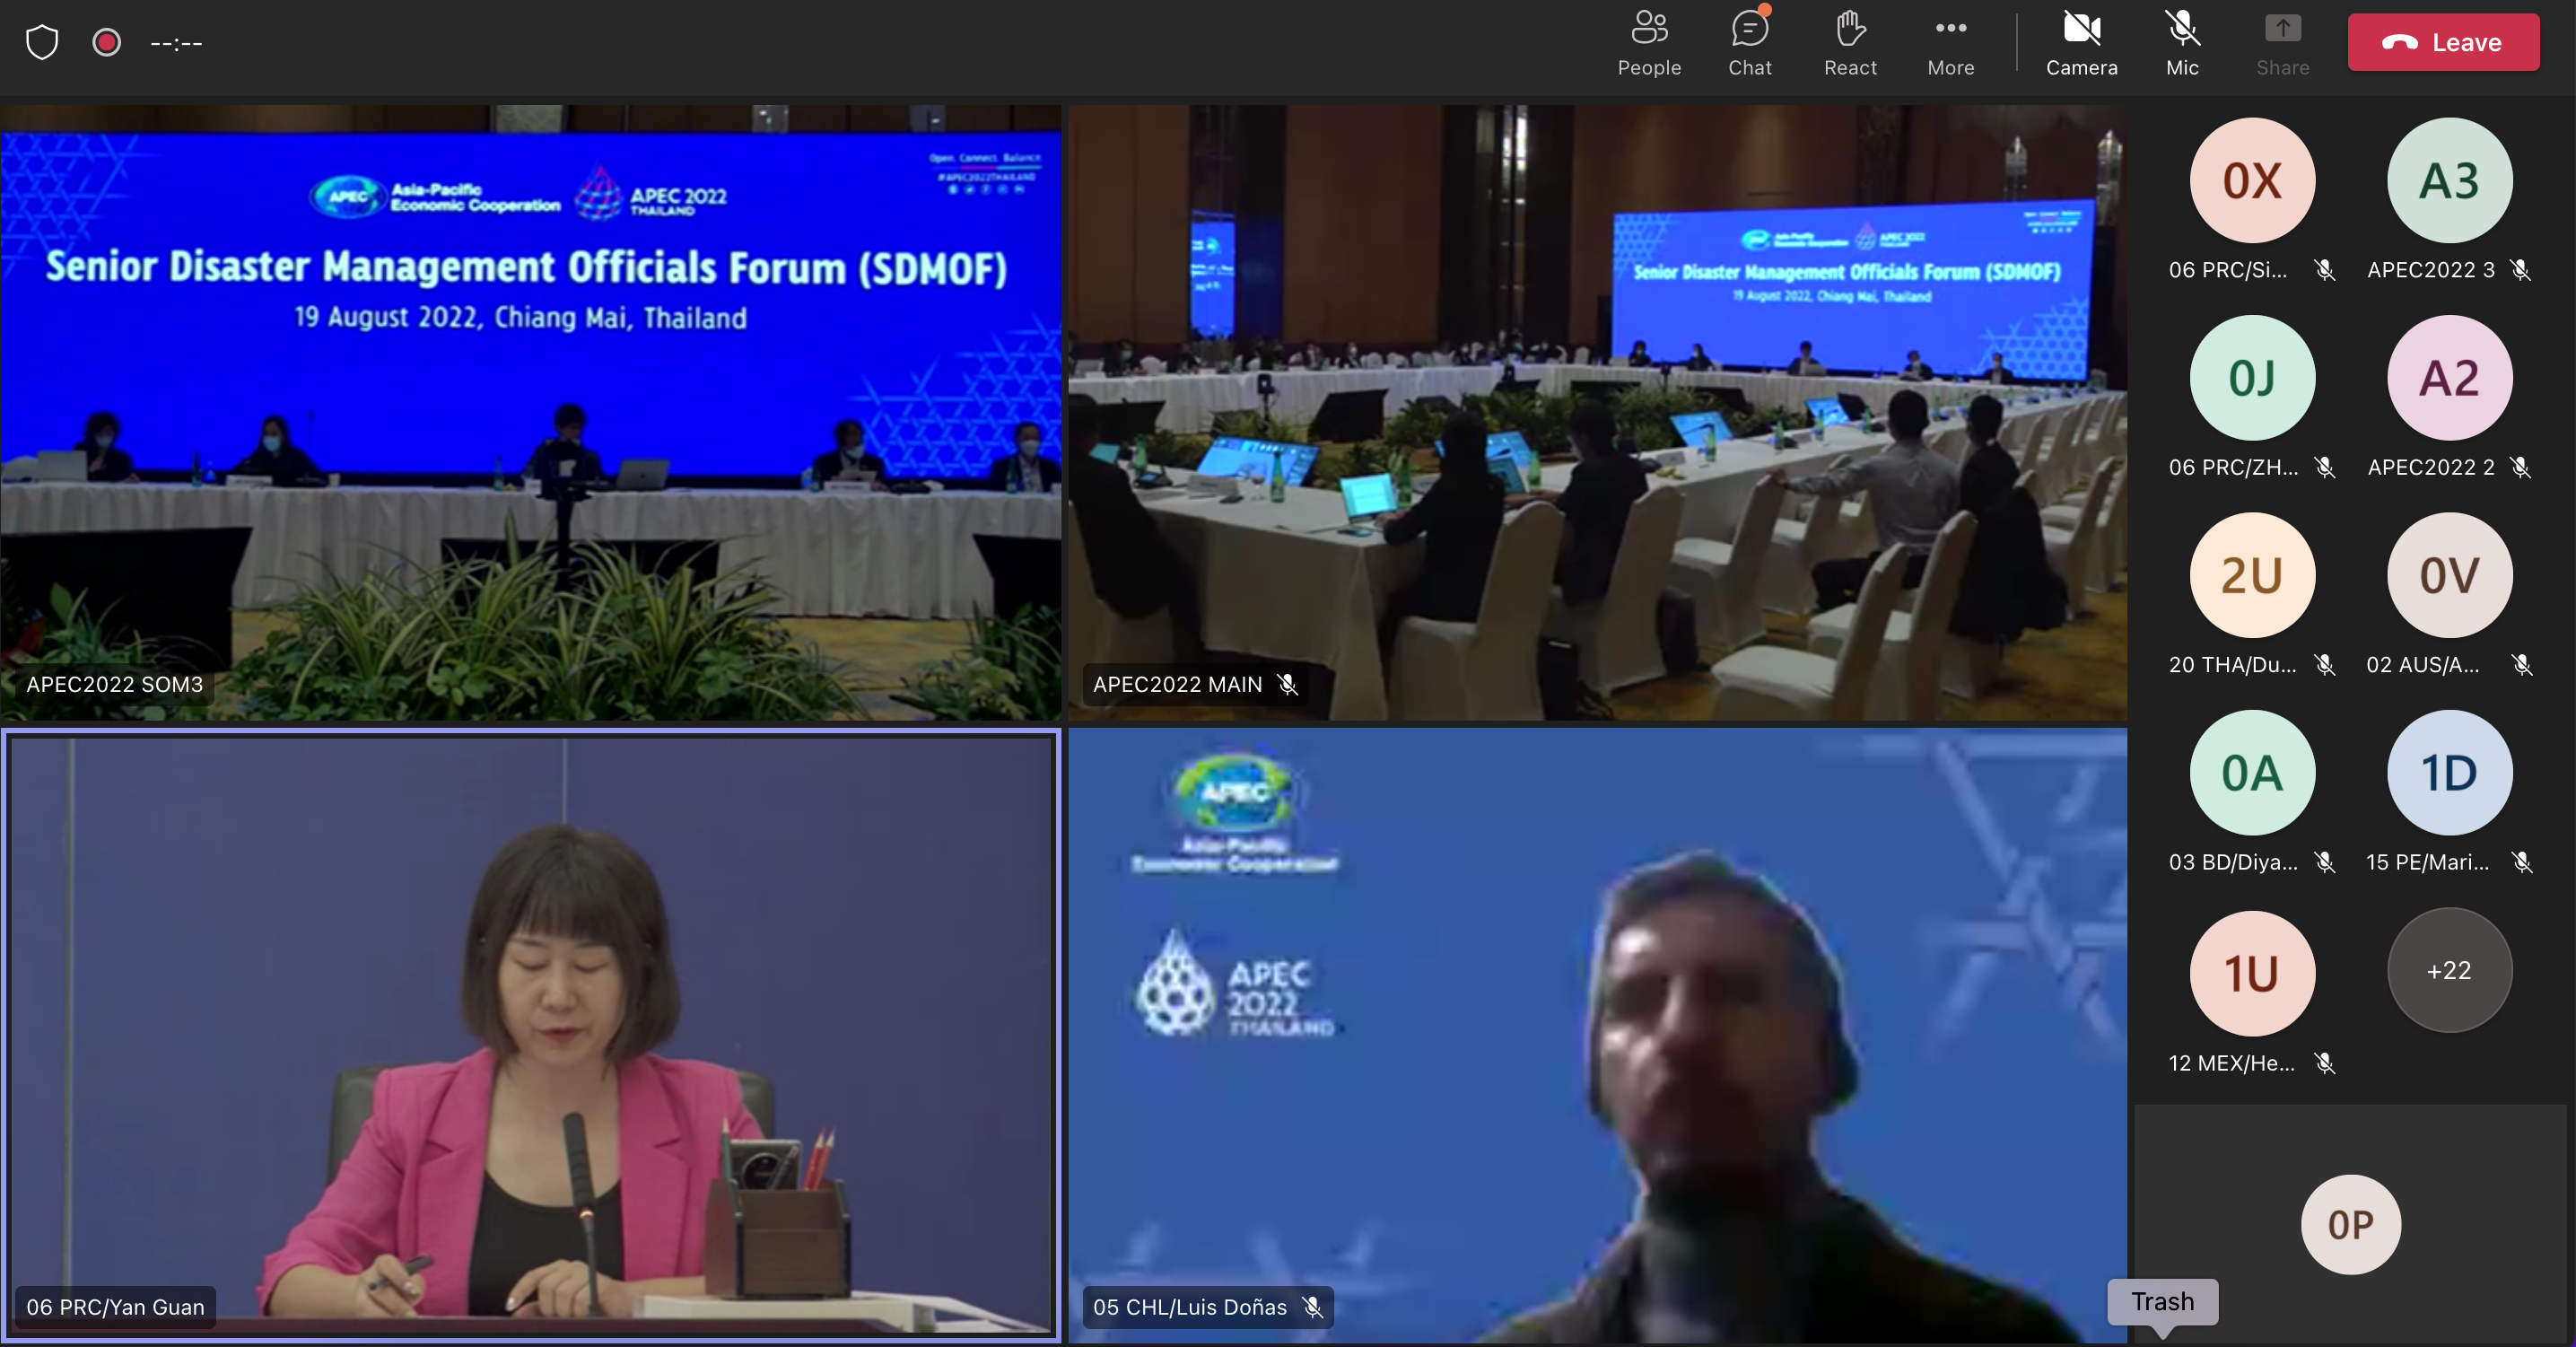
Task: Expand the +22 more participants
Action: [2449, 970]
